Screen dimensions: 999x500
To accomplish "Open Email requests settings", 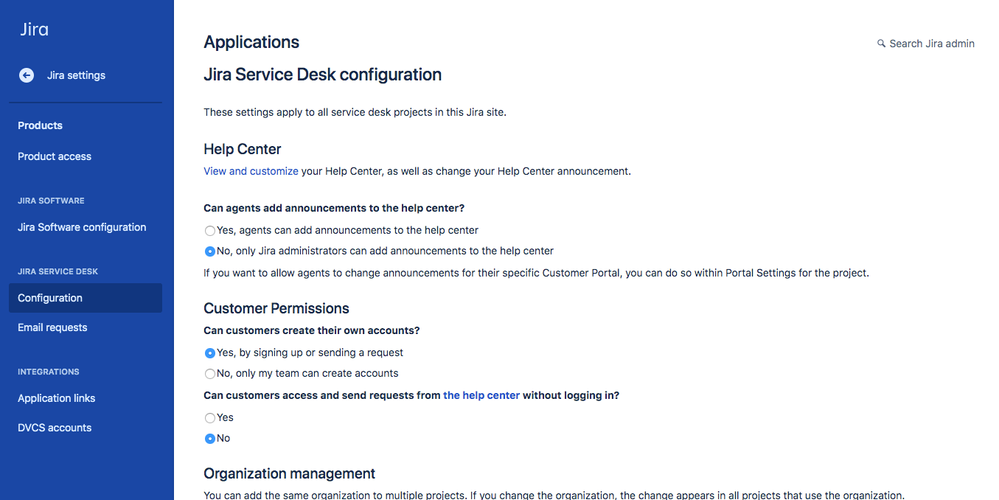I will pyautogui.click(x=52, y=327).
